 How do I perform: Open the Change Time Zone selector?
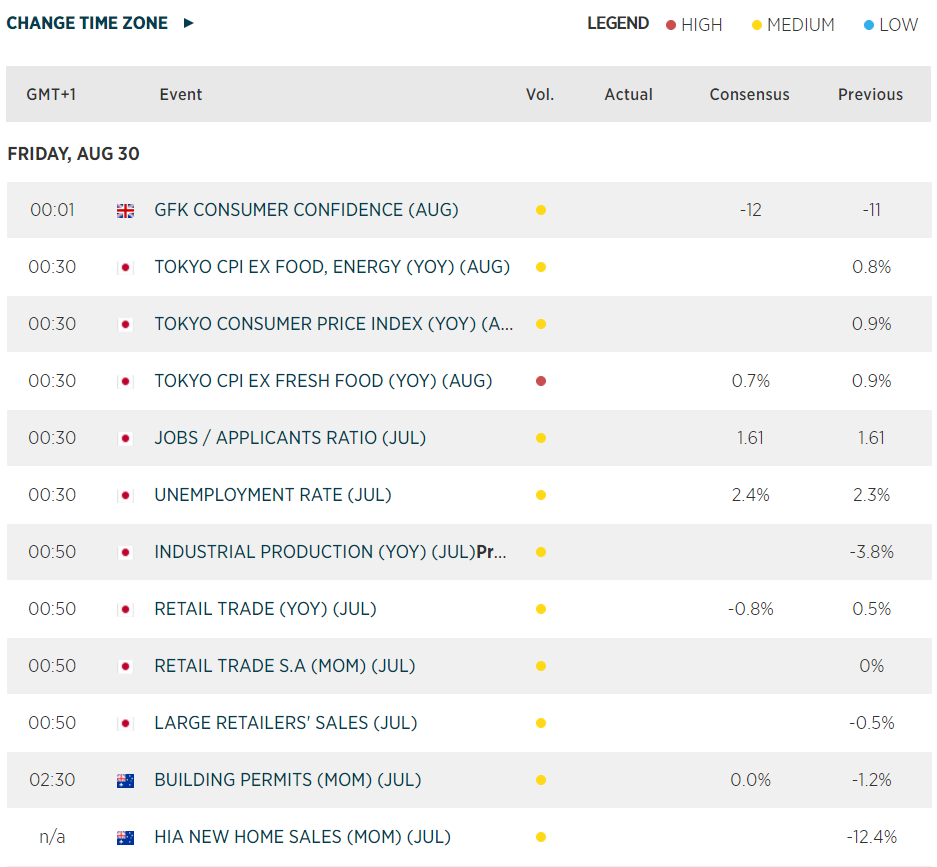click(x=87, y=23)
